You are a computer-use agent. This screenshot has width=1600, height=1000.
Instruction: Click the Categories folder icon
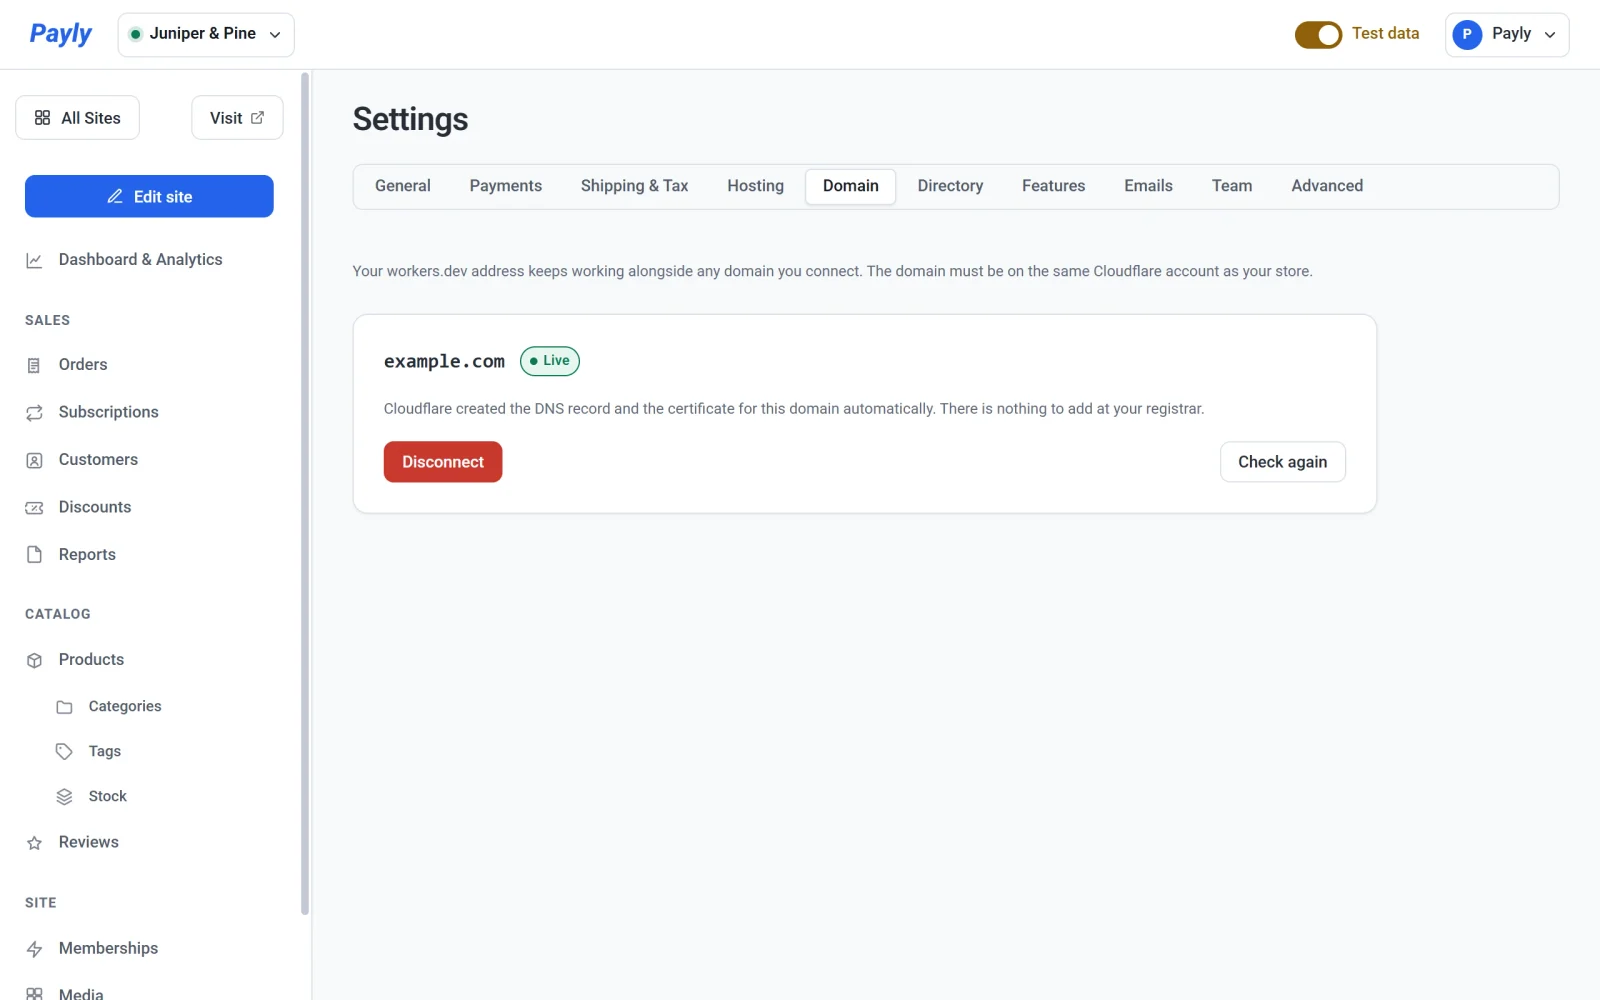[x=64, y=707]
